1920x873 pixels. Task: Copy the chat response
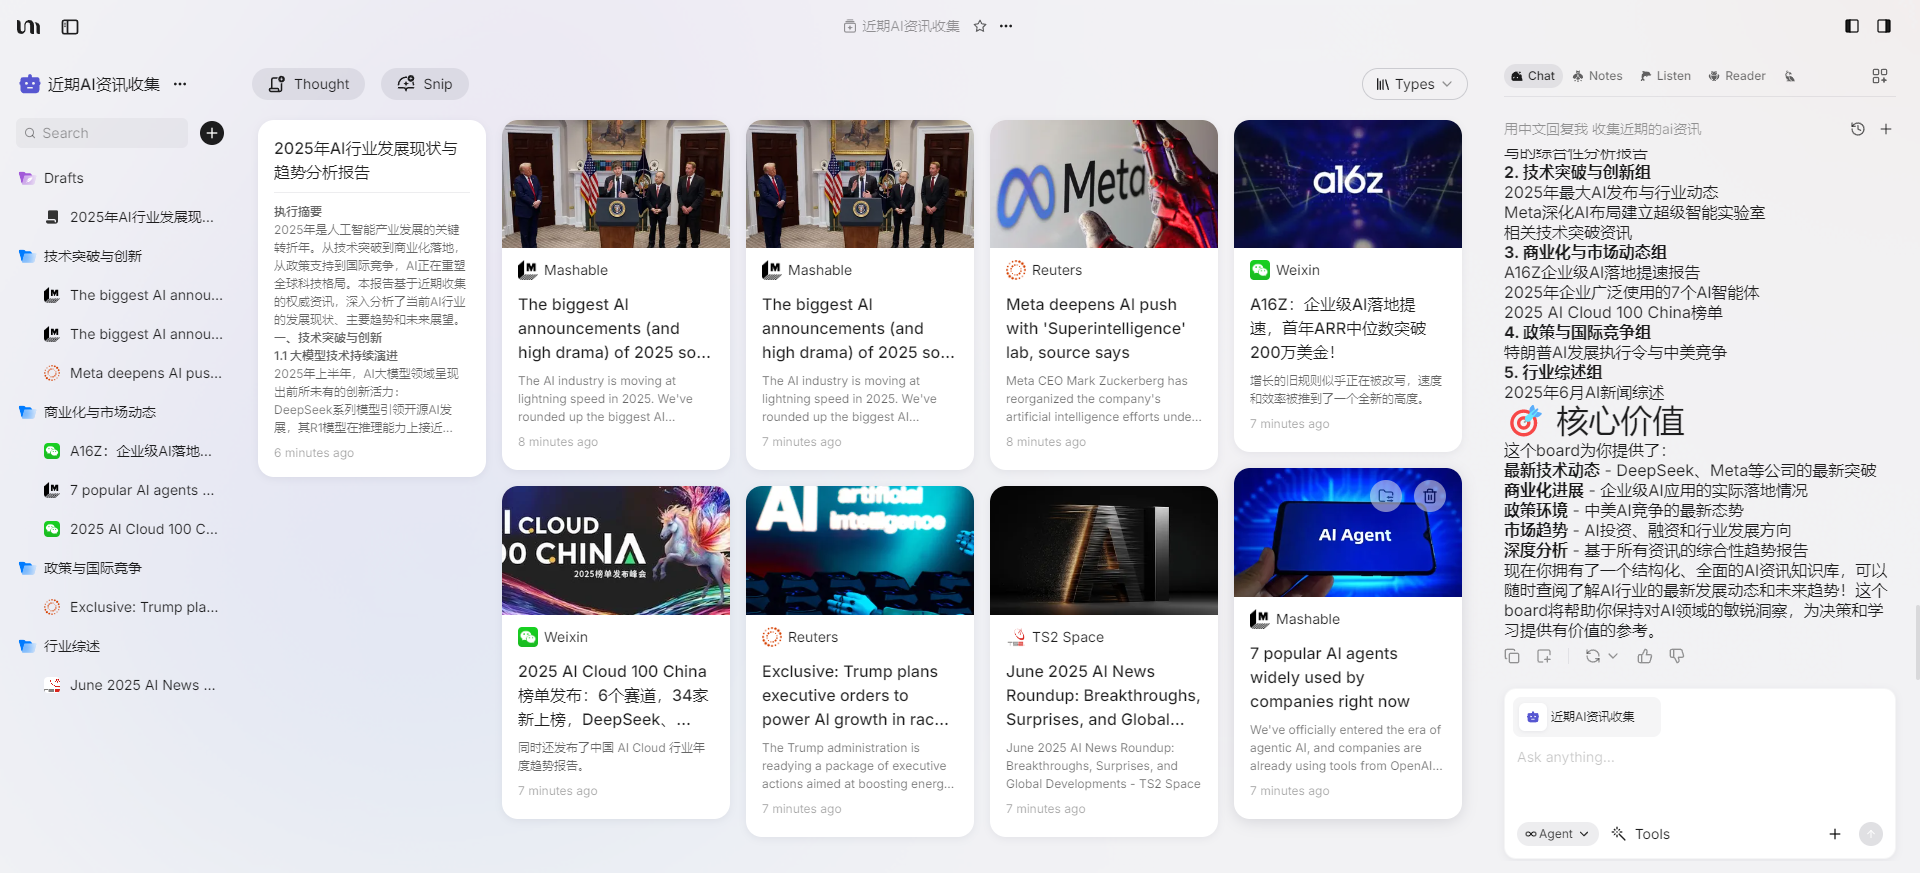1512,656
